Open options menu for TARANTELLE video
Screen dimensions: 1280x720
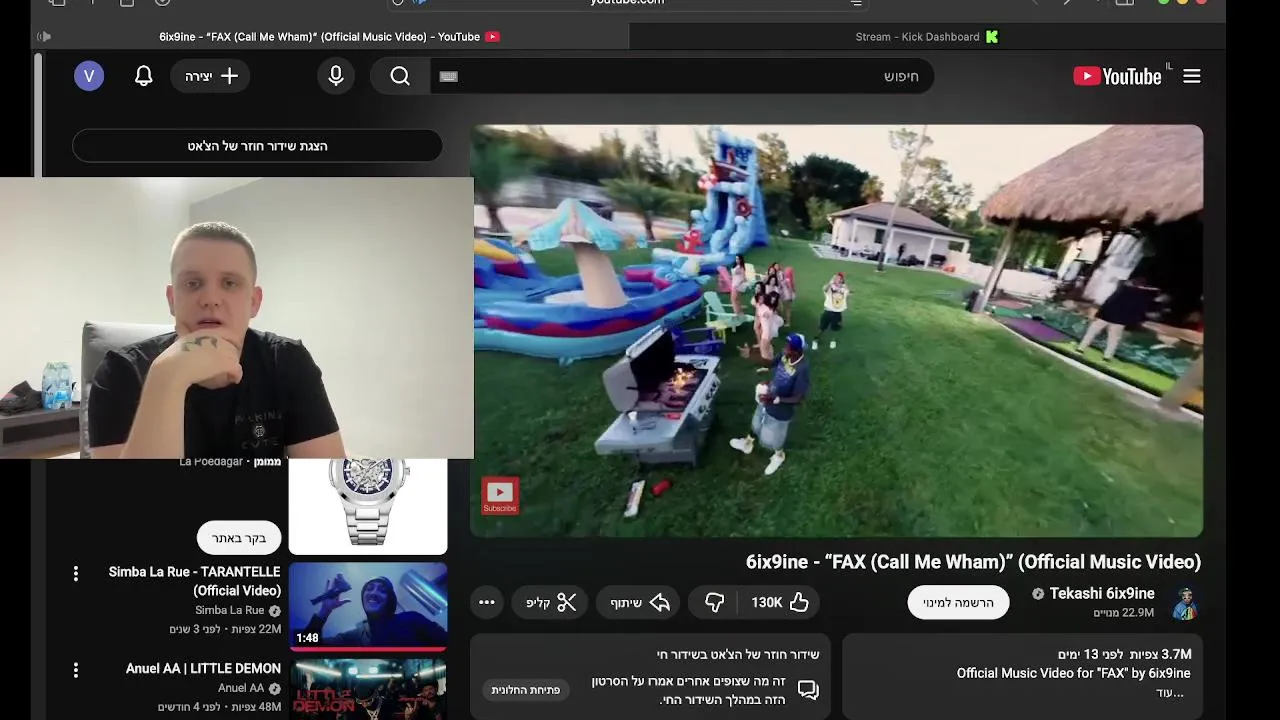pos(75,573)
